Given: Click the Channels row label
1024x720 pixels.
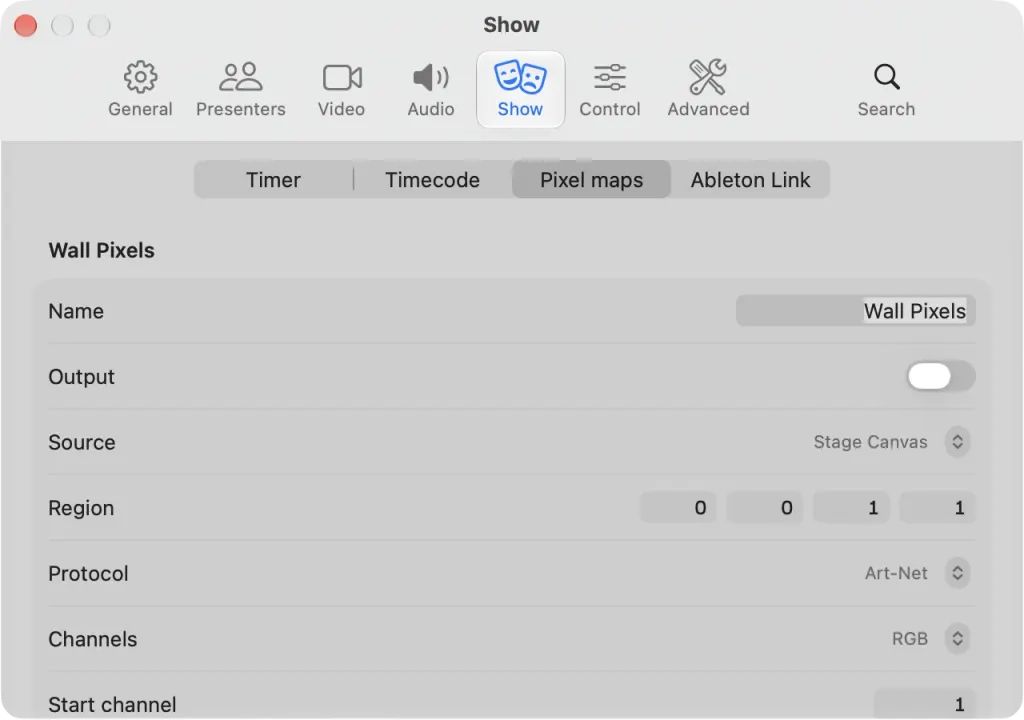Looking at the screenshot, I should coord(93,638).
